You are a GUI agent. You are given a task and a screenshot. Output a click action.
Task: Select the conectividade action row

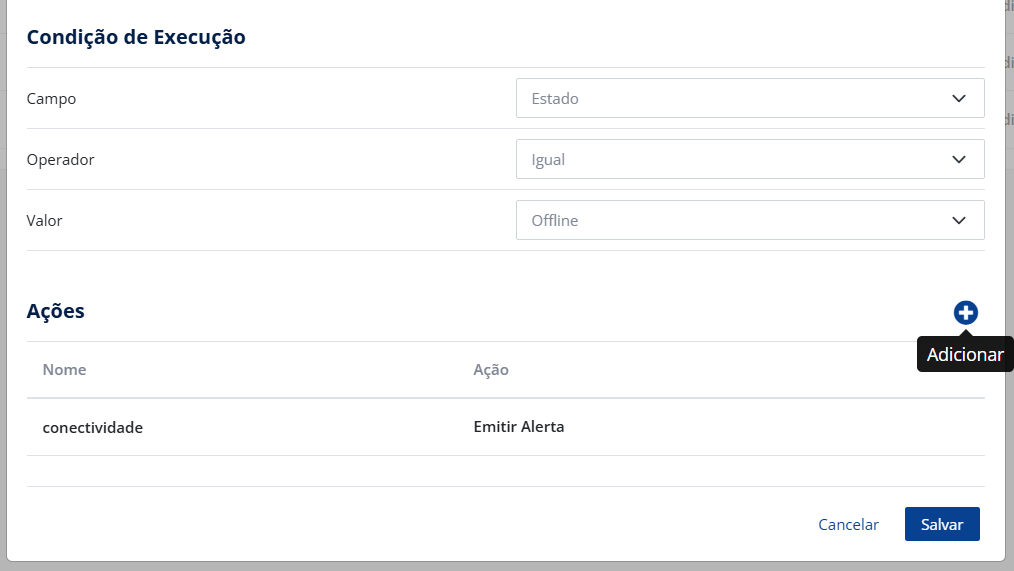(93, 427)
